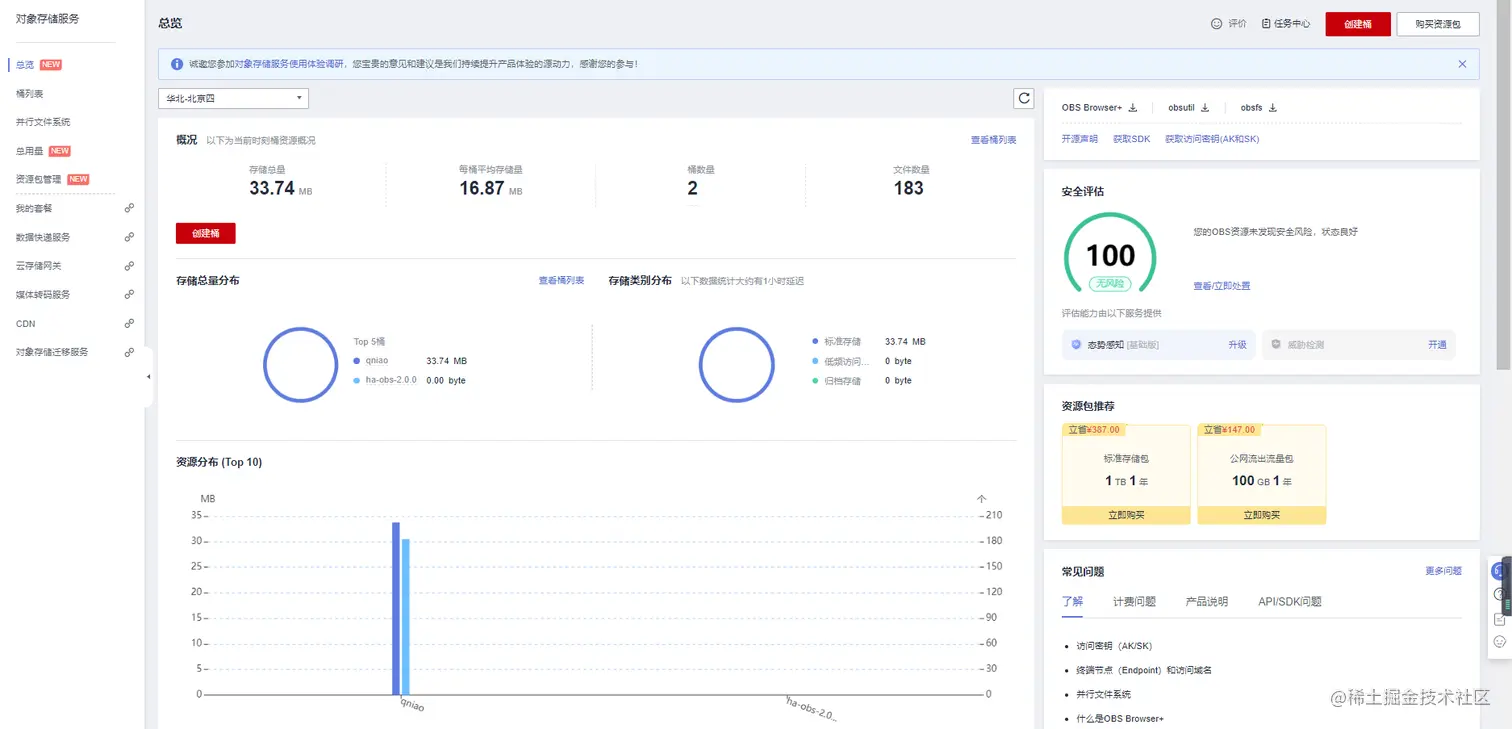Click the 态势感知 shield icon

point(1076,344)
